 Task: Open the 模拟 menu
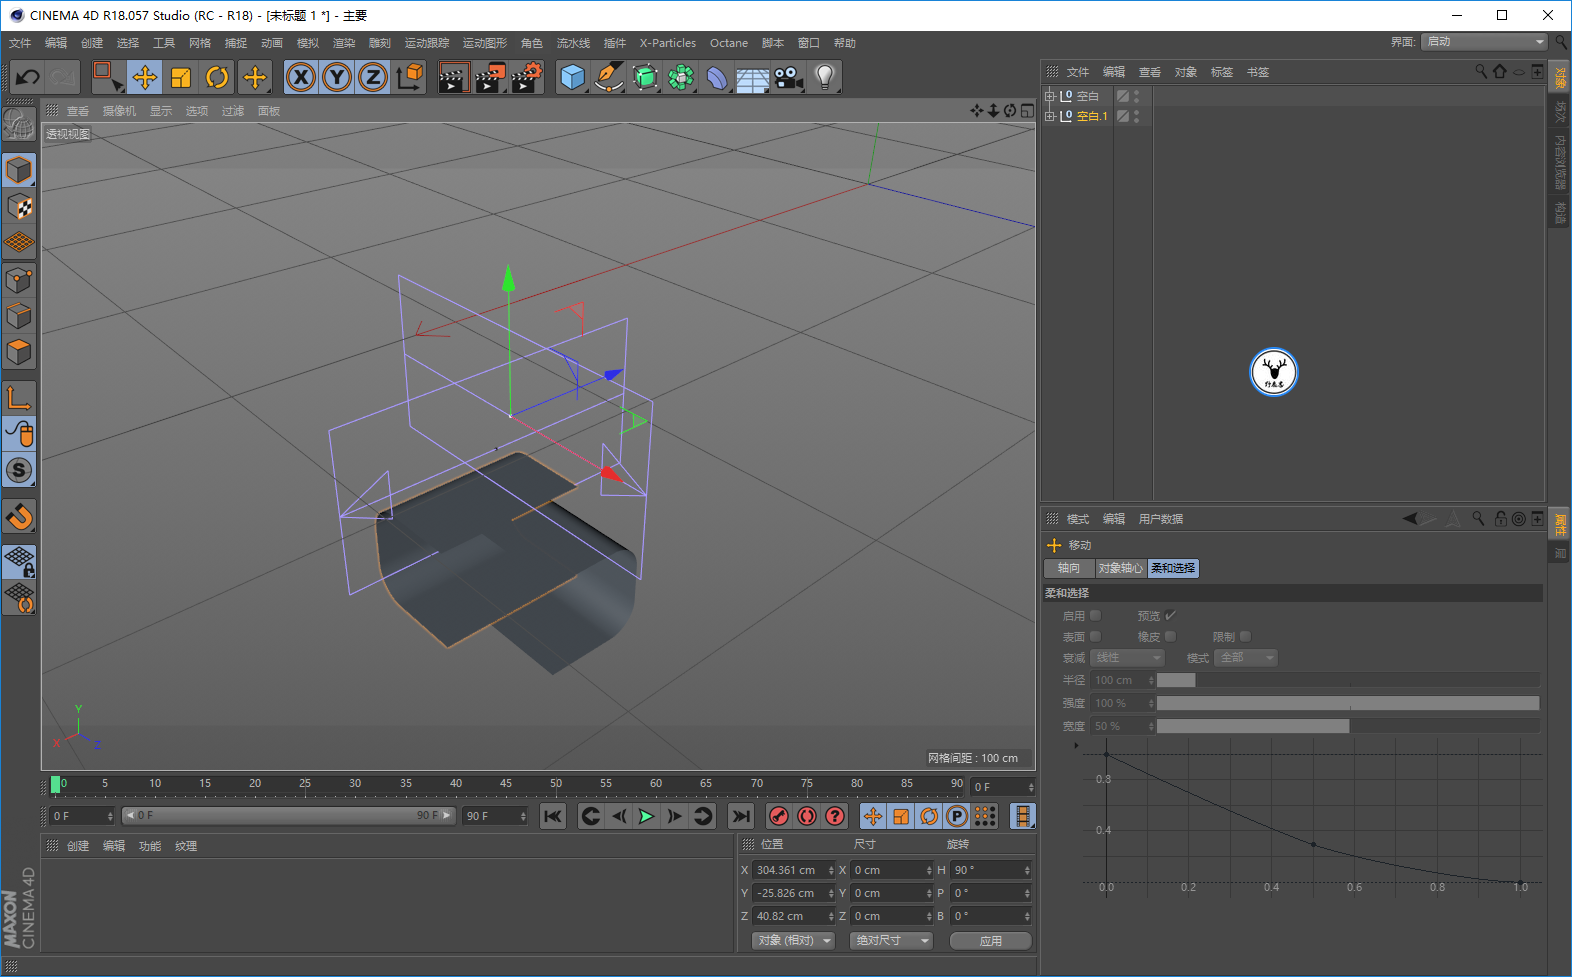click(308, 43)
